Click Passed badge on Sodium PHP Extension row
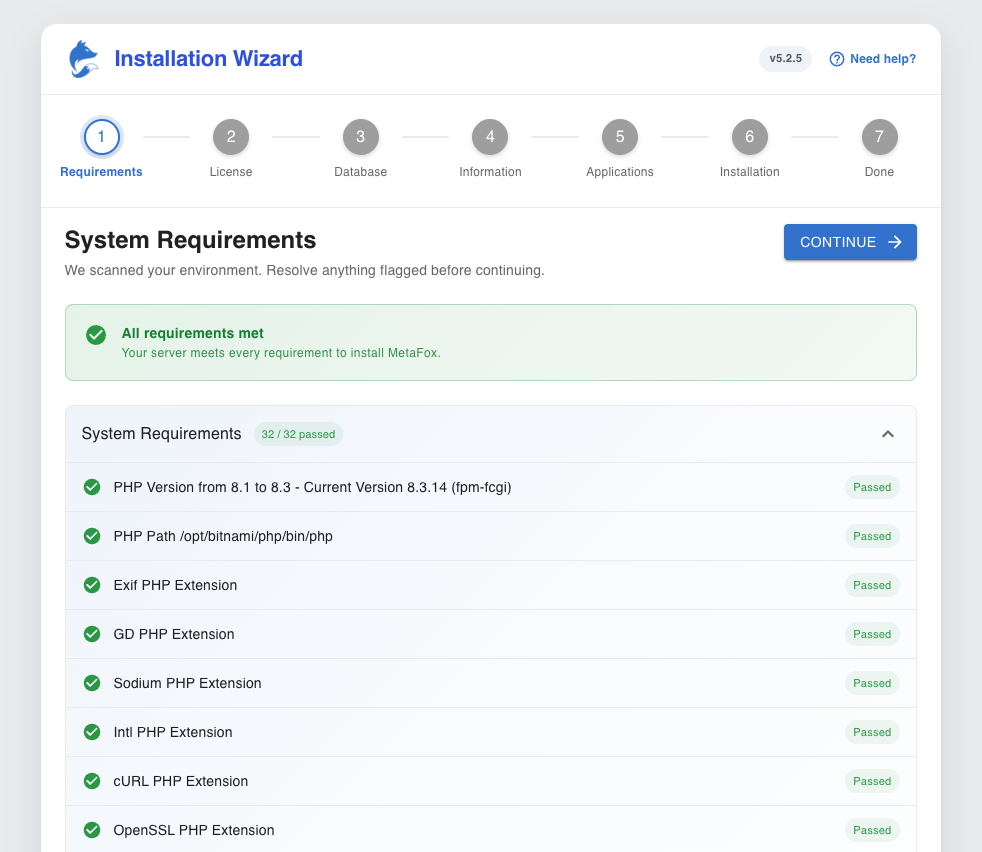982x852 pixels. (x=872, y=683)
